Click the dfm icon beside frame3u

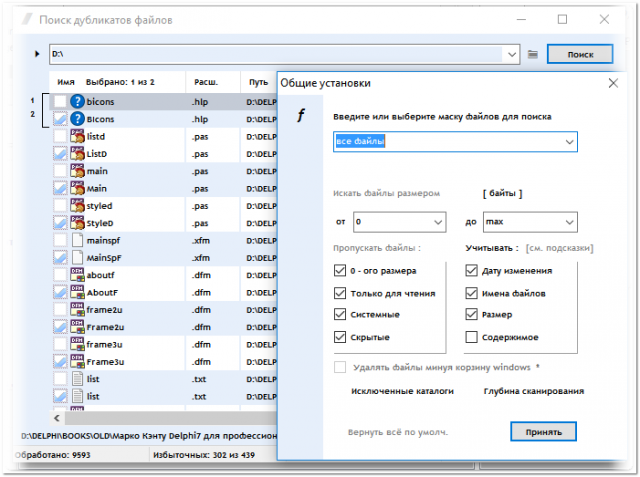(77, 344)
